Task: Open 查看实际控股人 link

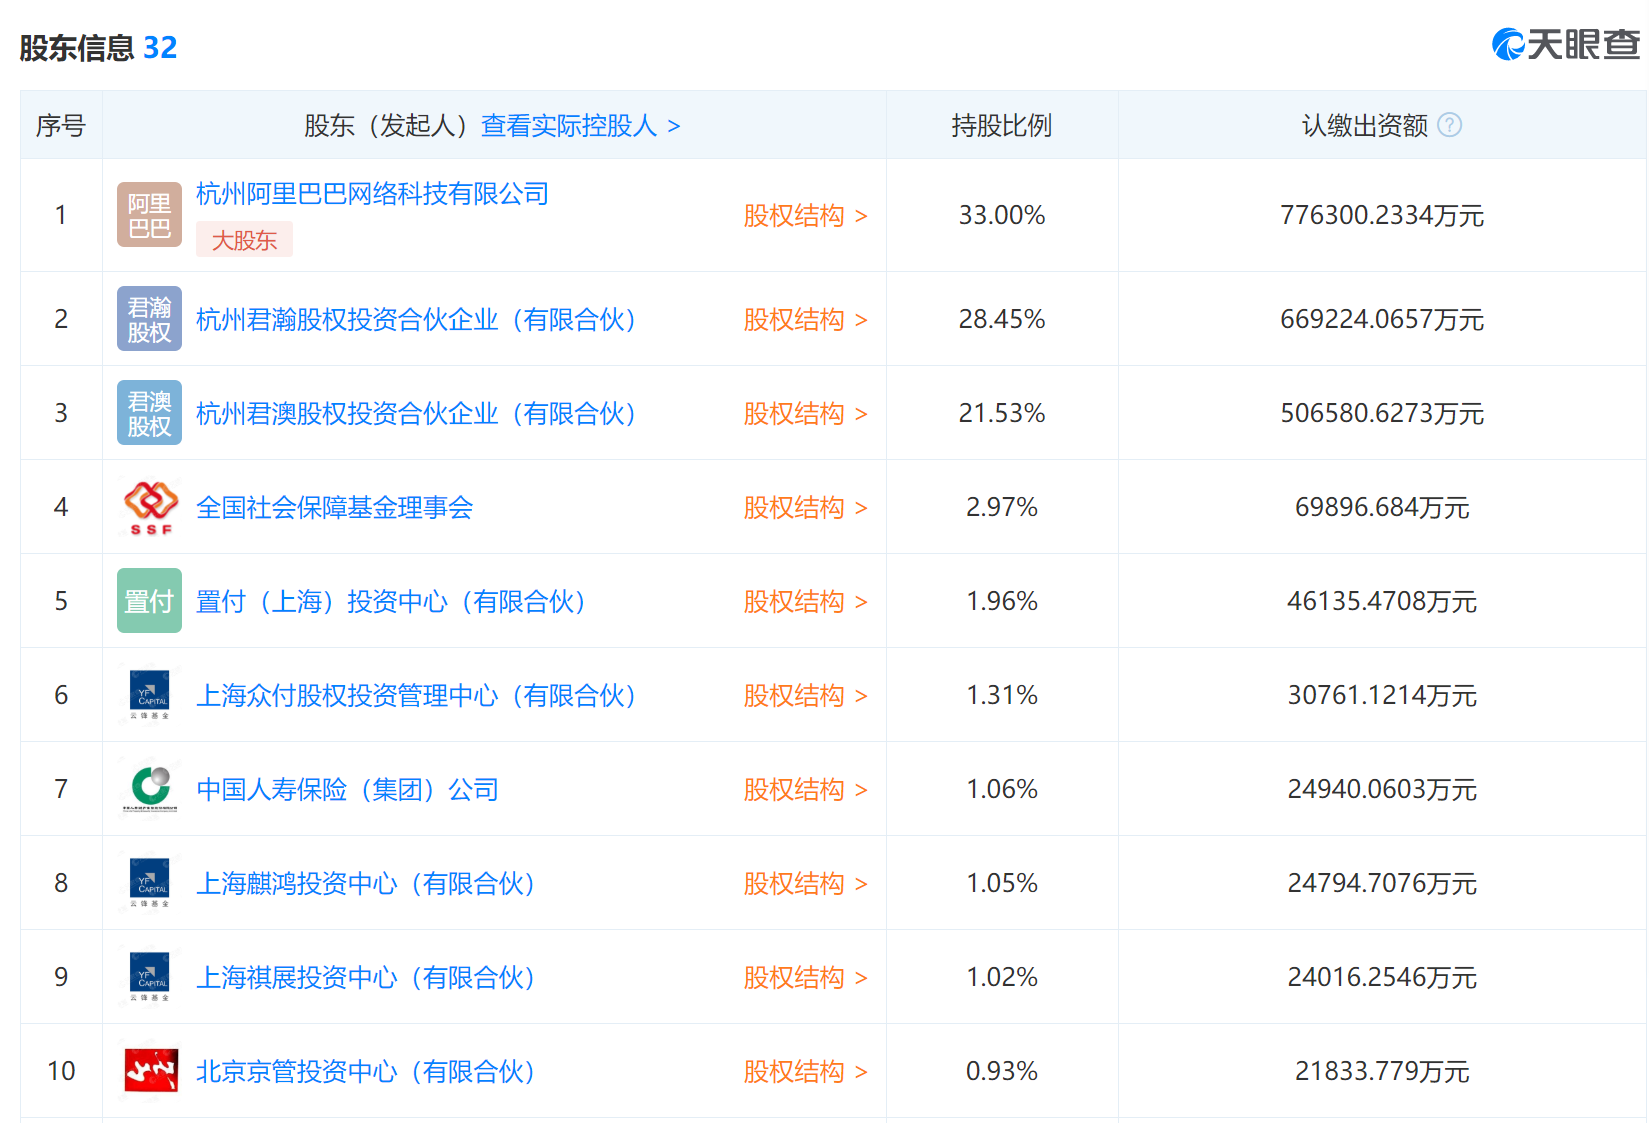Action: coord(581,126)
